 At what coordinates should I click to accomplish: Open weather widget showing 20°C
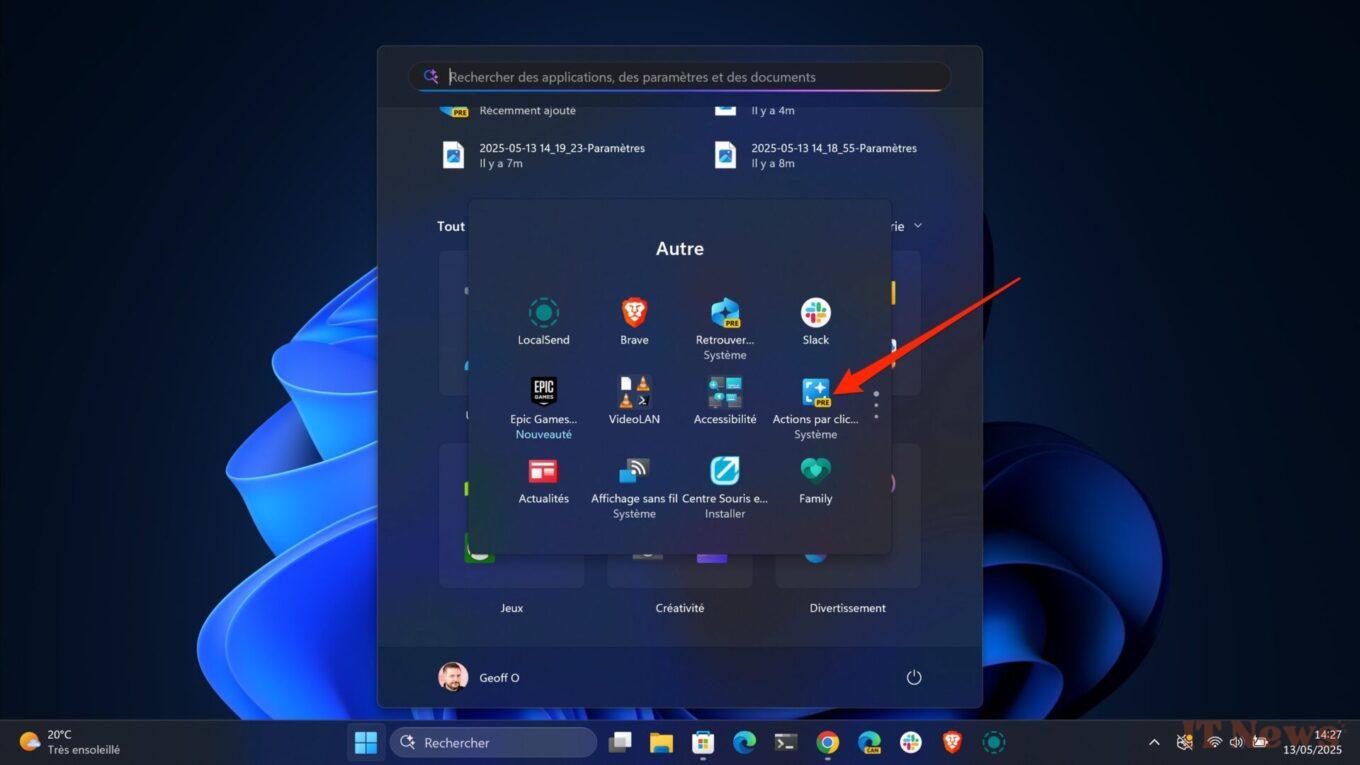coord(70,742)
